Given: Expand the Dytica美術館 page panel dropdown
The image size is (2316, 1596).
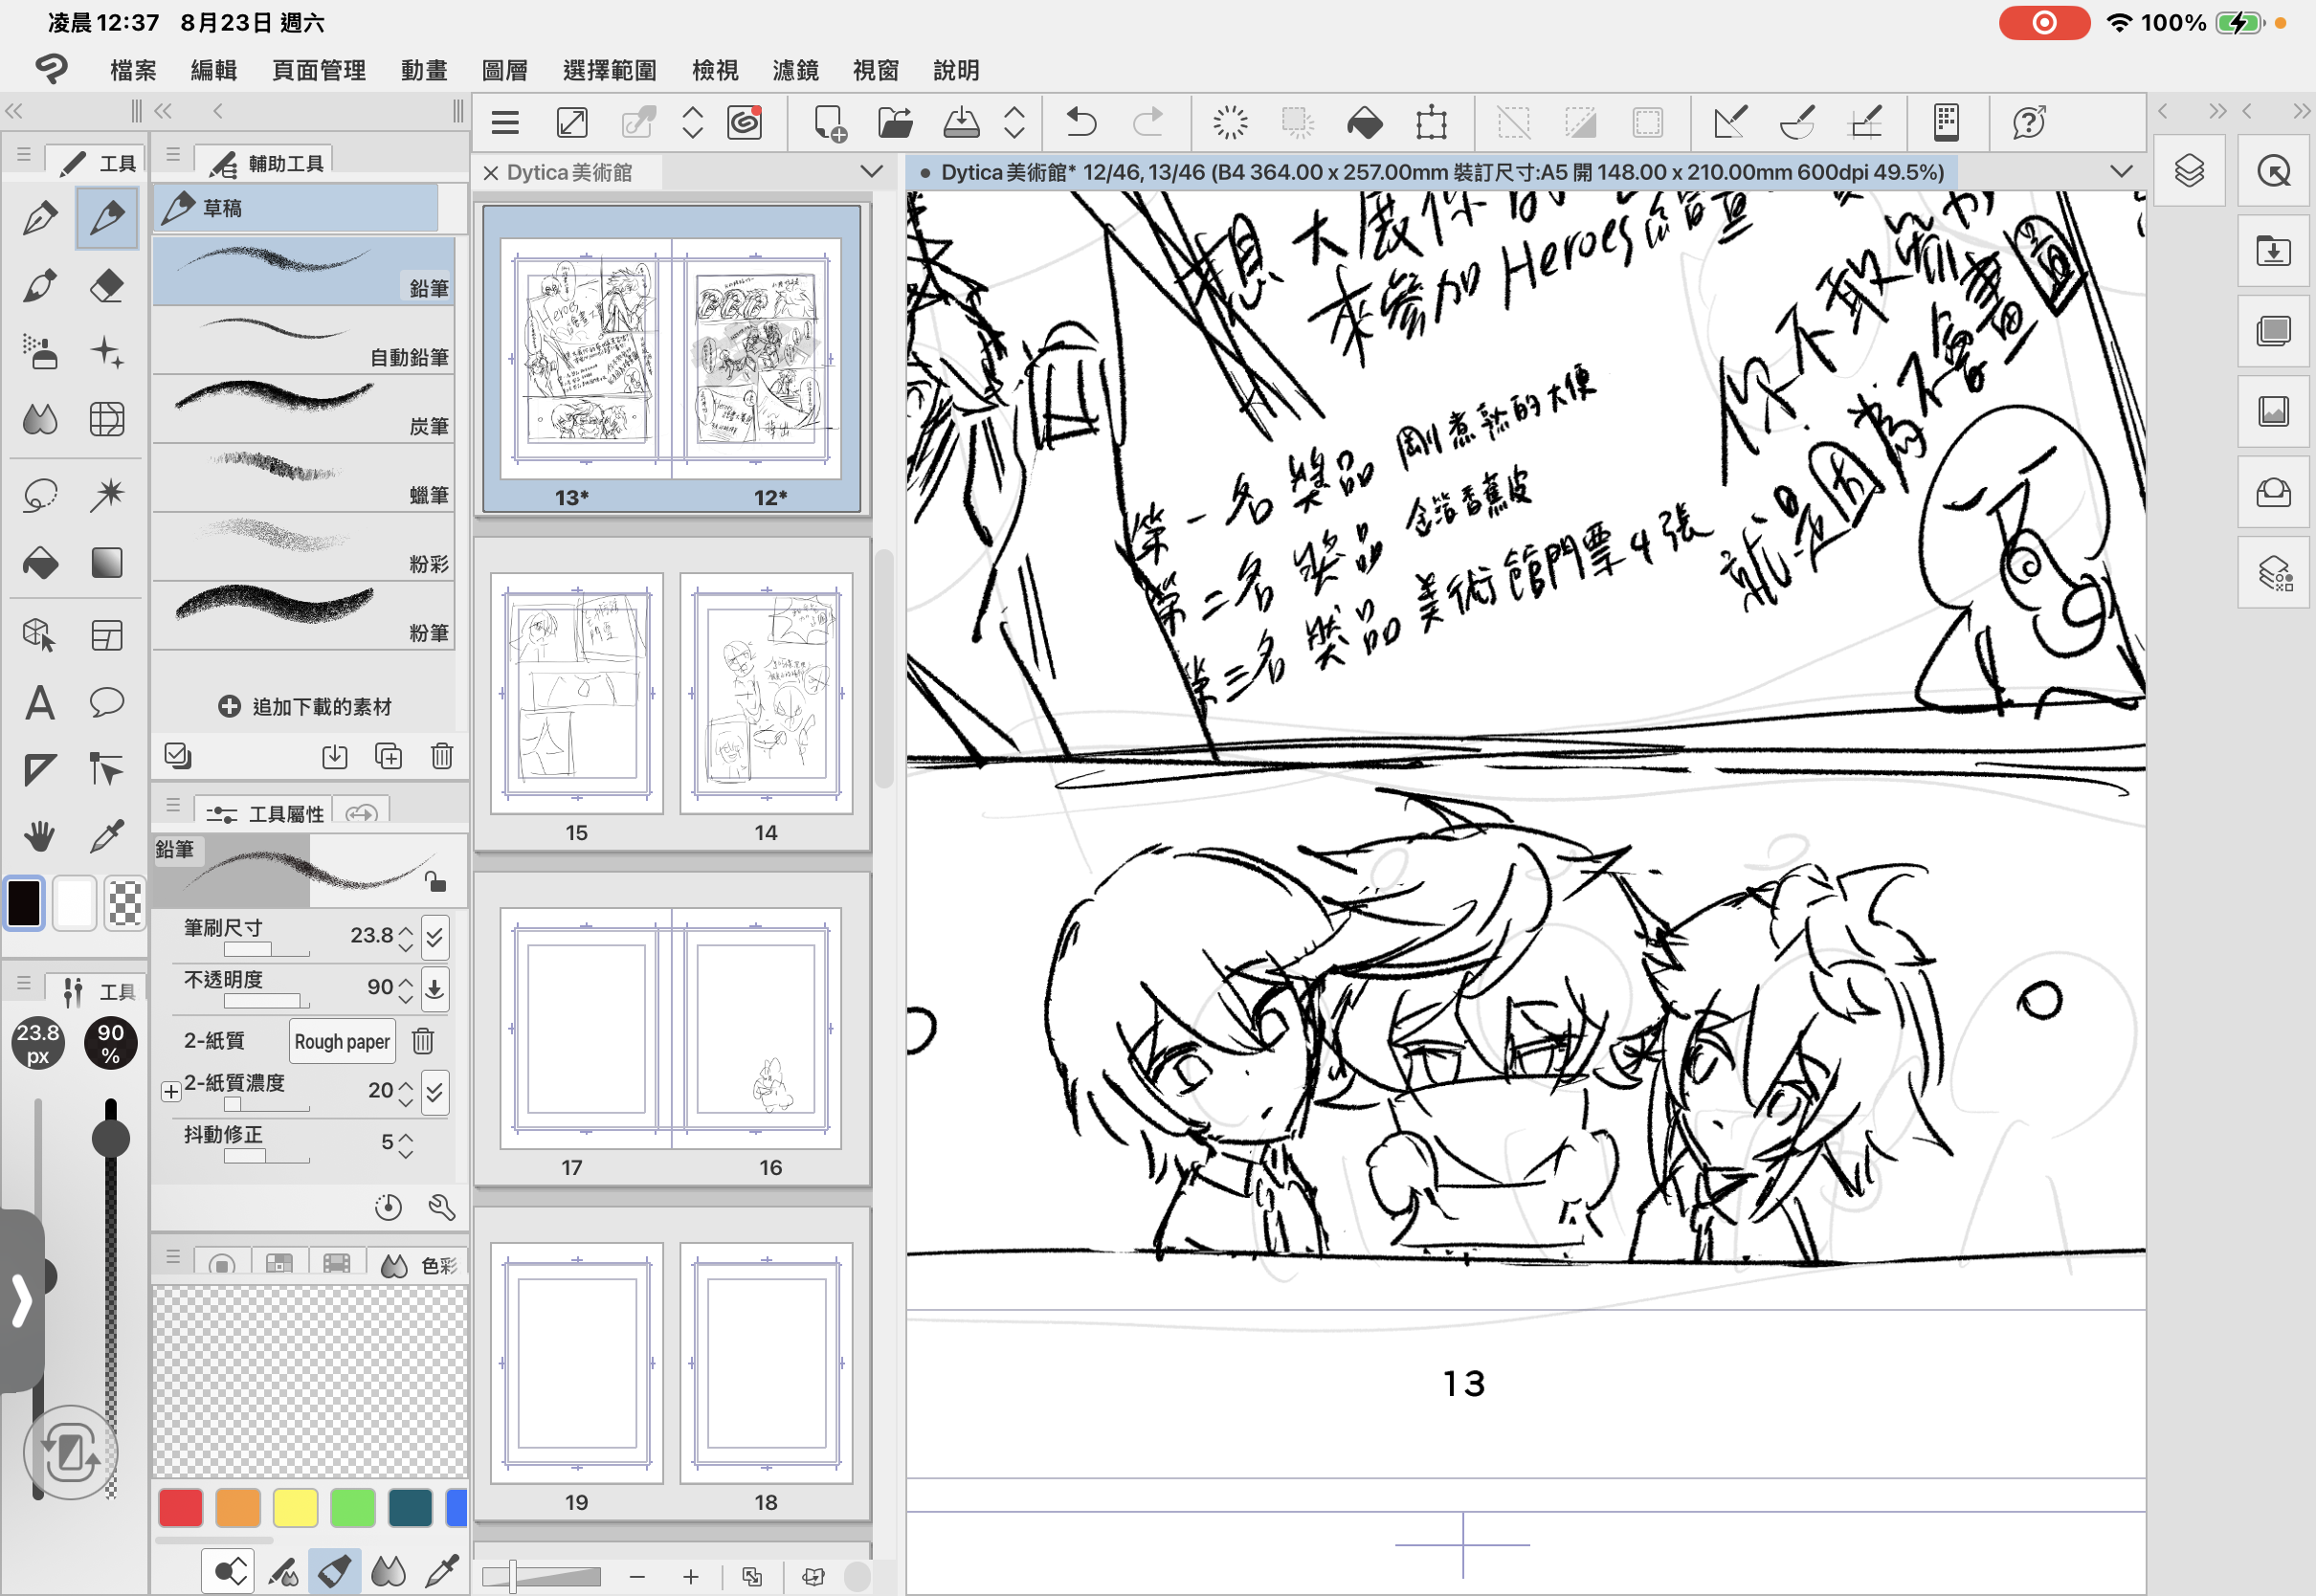Looking at the screenshot, I should (871, 171).
